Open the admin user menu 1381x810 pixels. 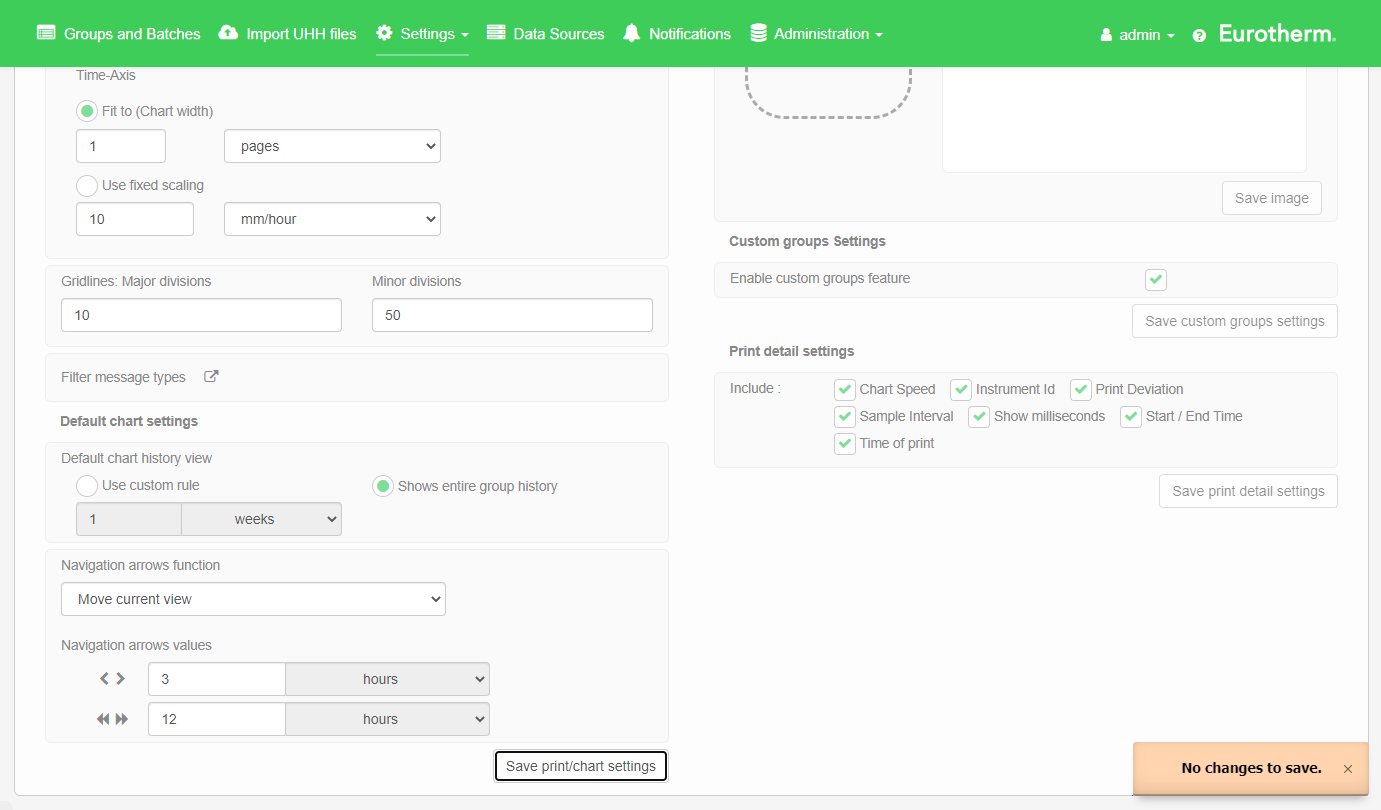1137,35
